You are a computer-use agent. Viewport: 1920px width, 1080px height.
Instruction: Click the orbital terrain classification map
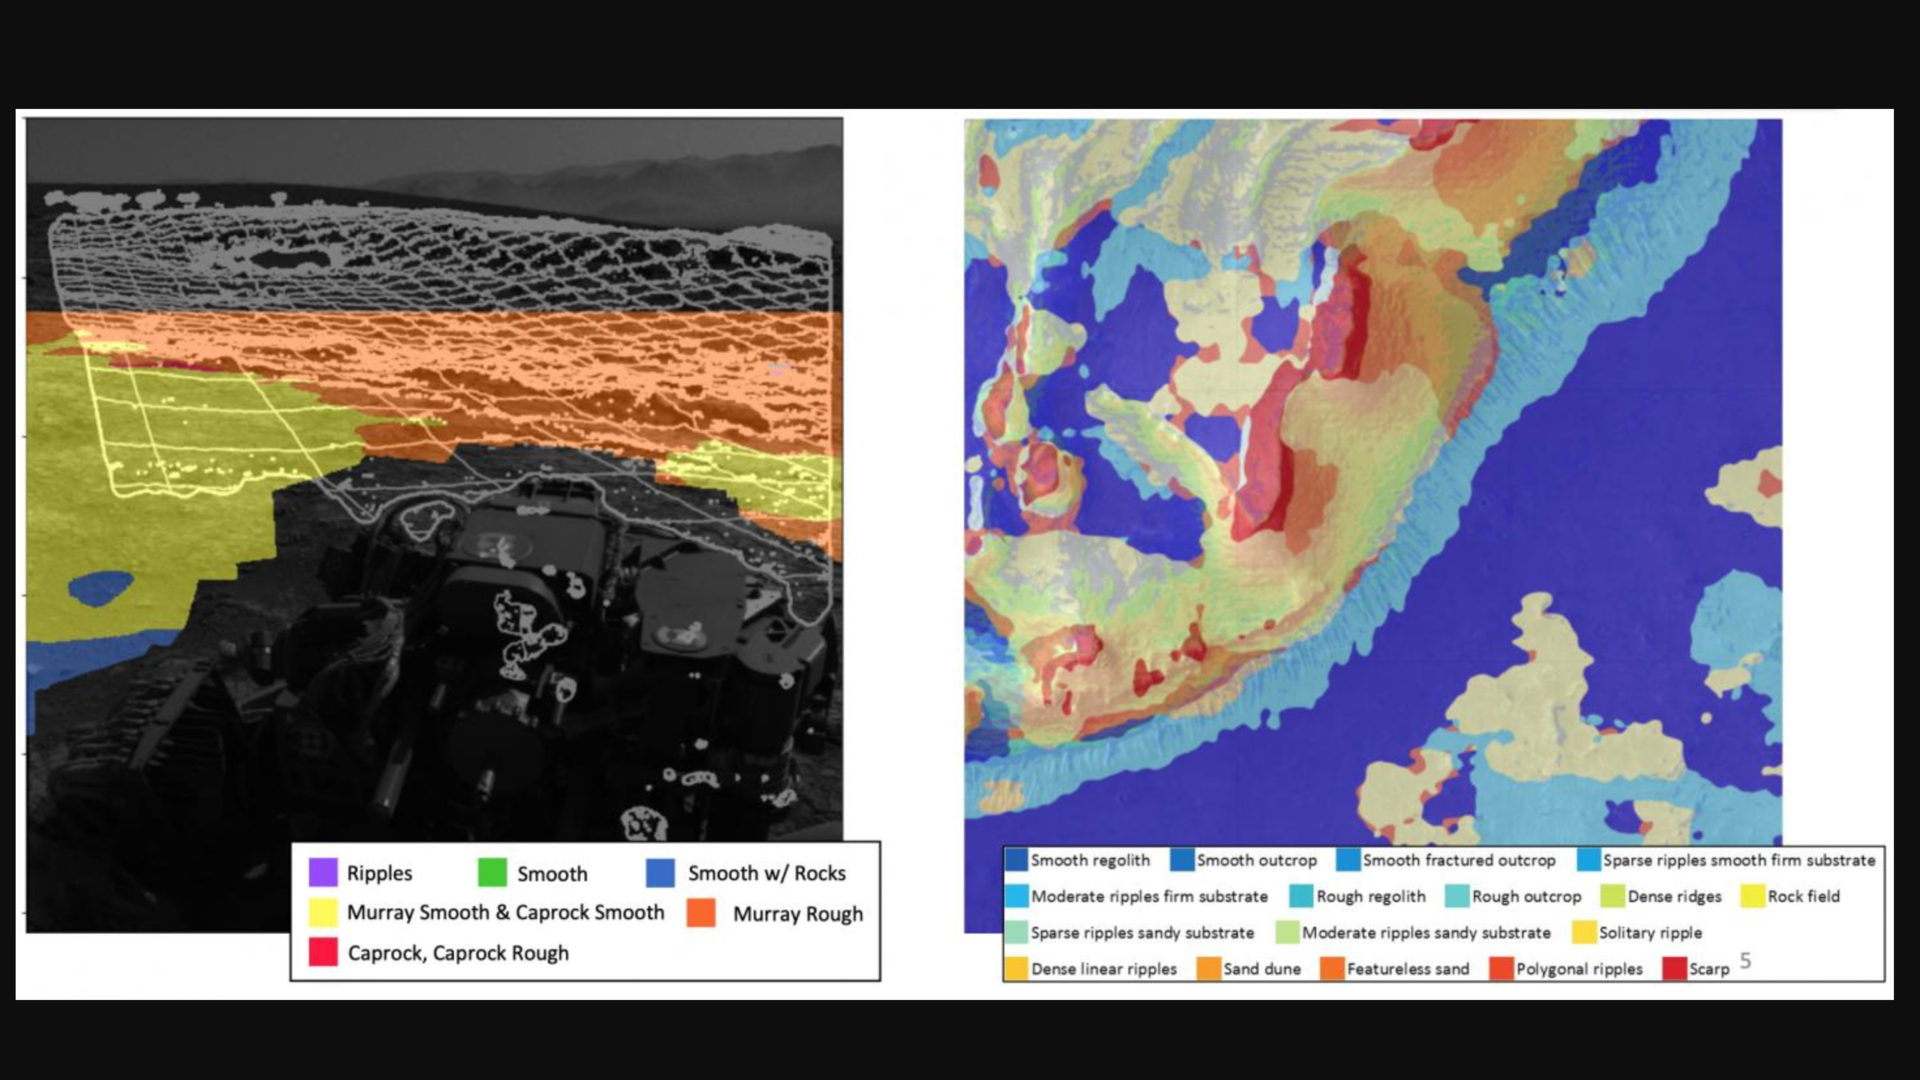[x=1373, y=525]
